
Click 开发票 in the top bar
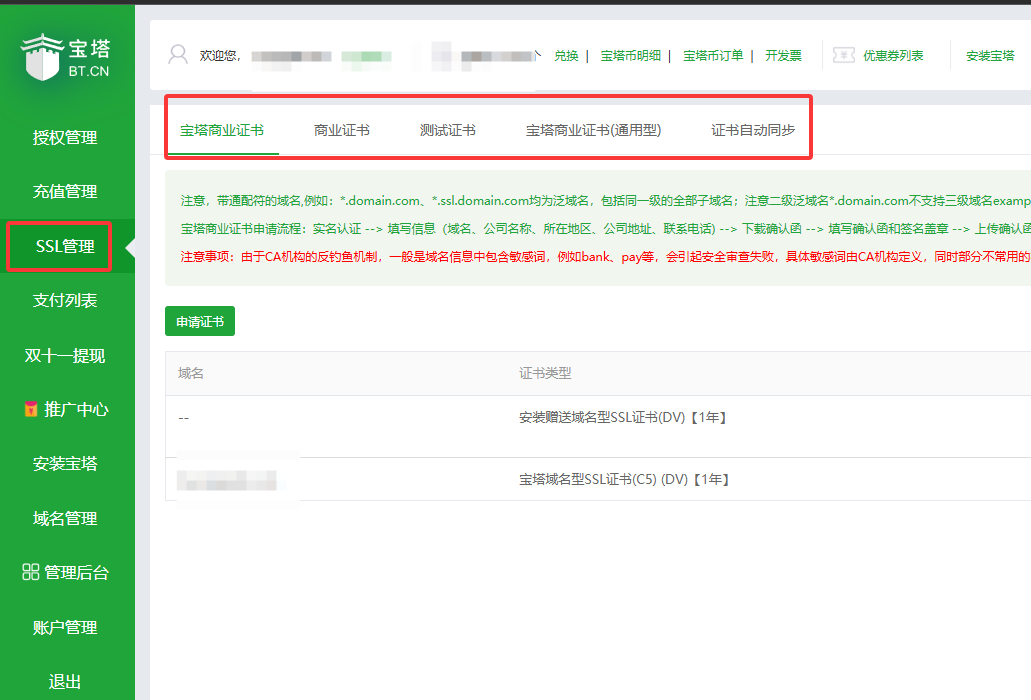tap(782, 55)
